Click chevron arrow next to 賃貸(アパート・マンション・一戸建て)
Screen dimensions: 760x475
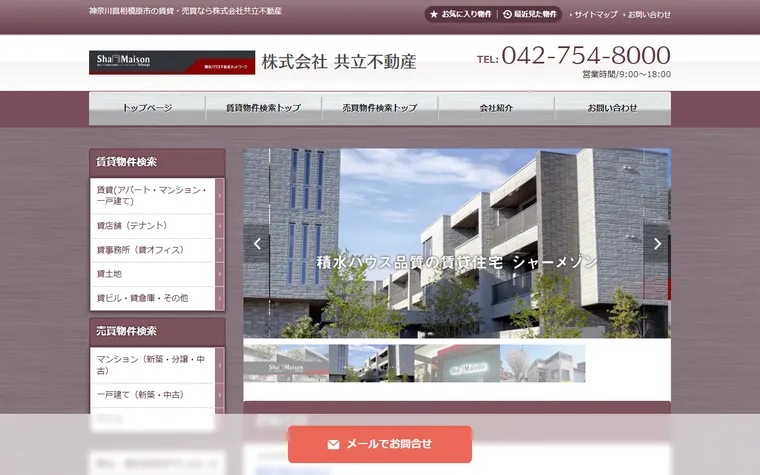pyautogui.click(x=220, y=196)
